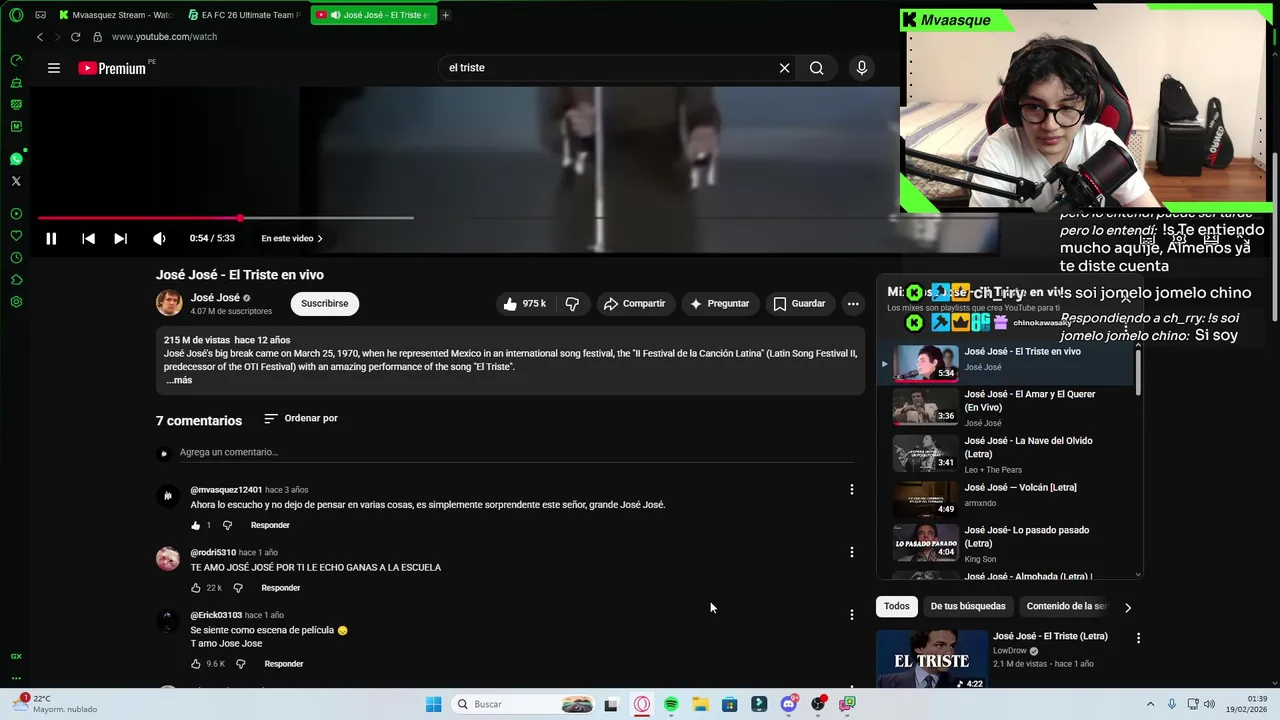Like the video with 975 k
Viewport: 1280px width, 720px height.
click(x=525, y=304)
